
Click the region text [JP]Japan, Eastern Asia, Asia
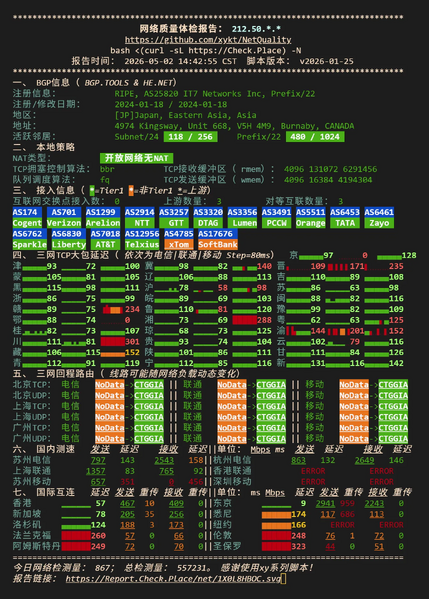point(185,115)
